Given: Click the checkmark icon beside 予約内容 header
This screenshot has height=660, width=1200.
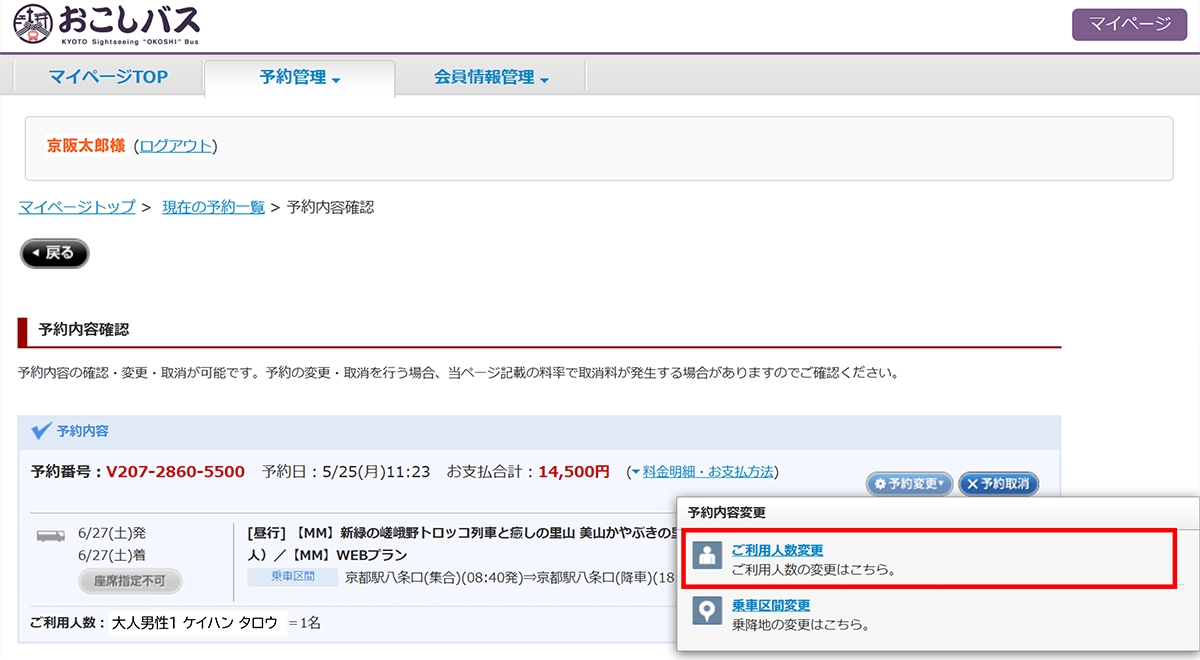Looking at the screenshot, I should point(41,431).
